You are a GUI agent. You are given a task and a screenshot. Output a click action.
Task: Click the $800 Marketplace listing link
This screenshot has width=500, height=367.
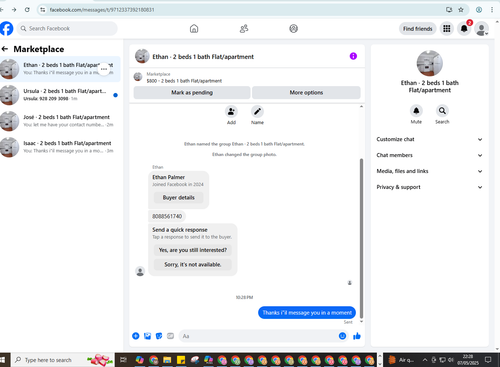pos(184,81)
